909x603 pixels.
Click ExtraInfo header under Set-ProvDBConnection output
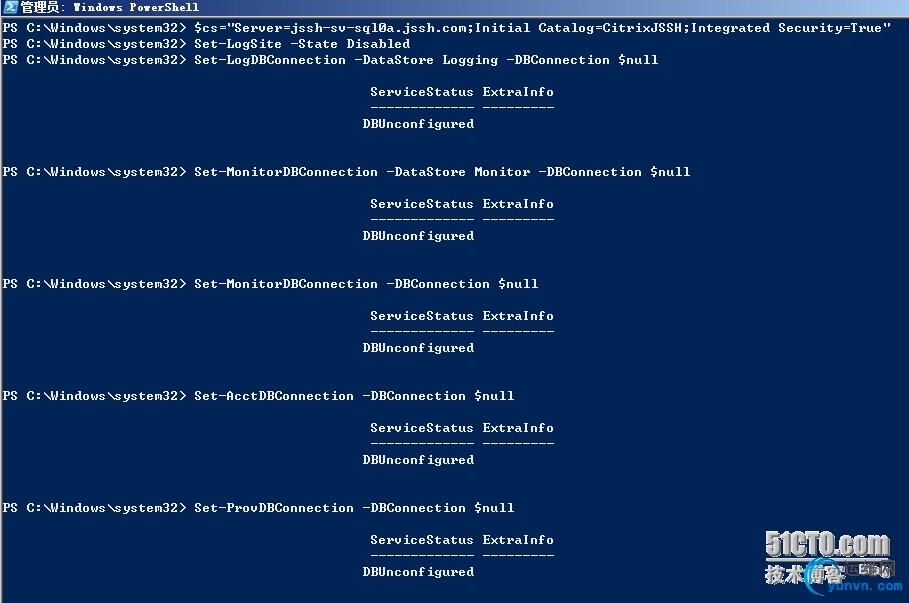coord(518,540)
